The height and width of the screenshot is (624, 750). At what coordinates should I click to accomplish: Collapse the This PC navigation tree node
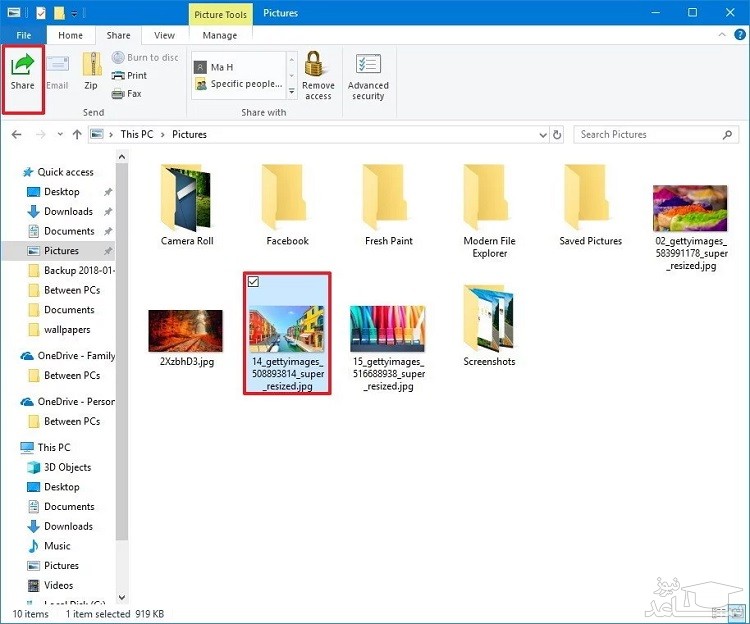(x=13, y=448)
